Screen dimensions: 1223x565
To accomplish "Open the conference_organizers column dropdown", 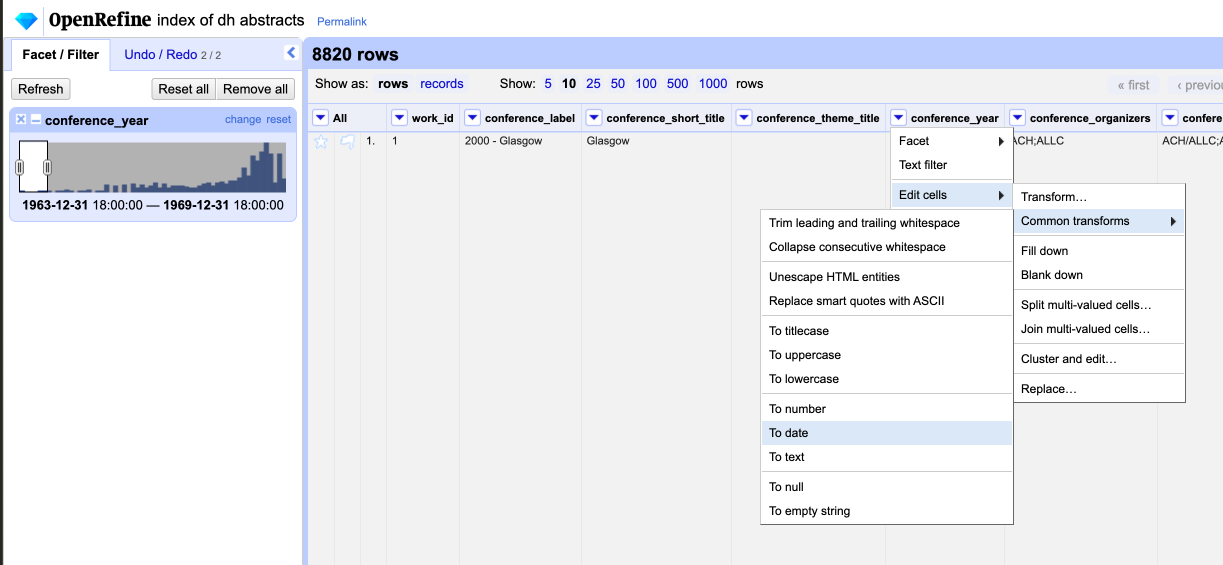I will tap(1017, 118).
